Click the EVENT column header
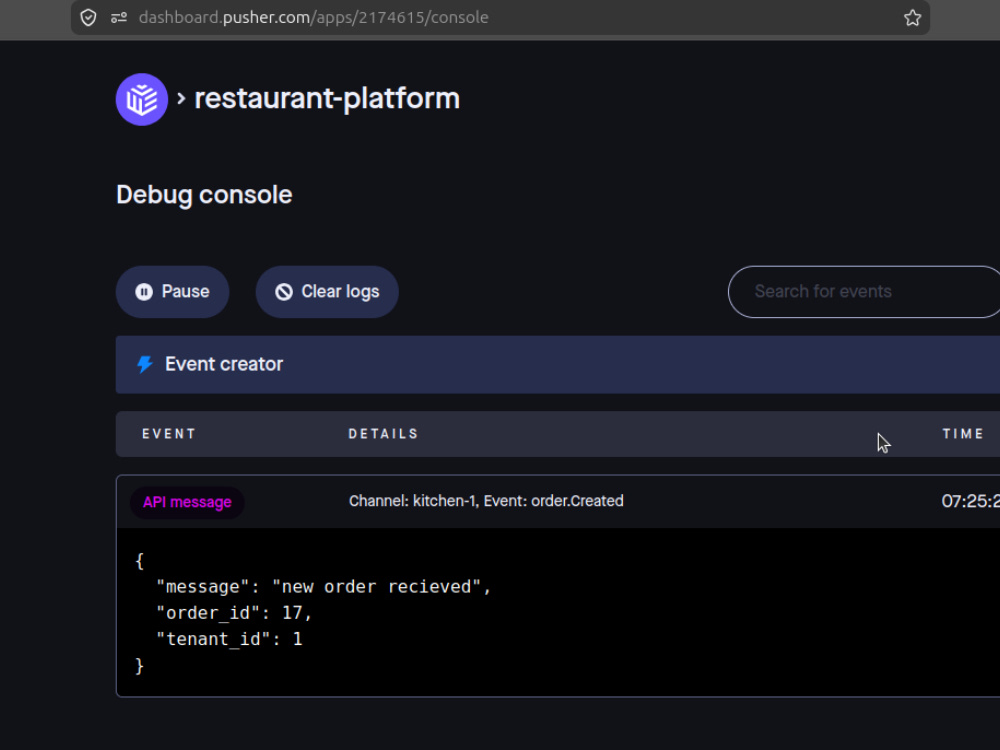1000x750 pixels. coord(168,434)
